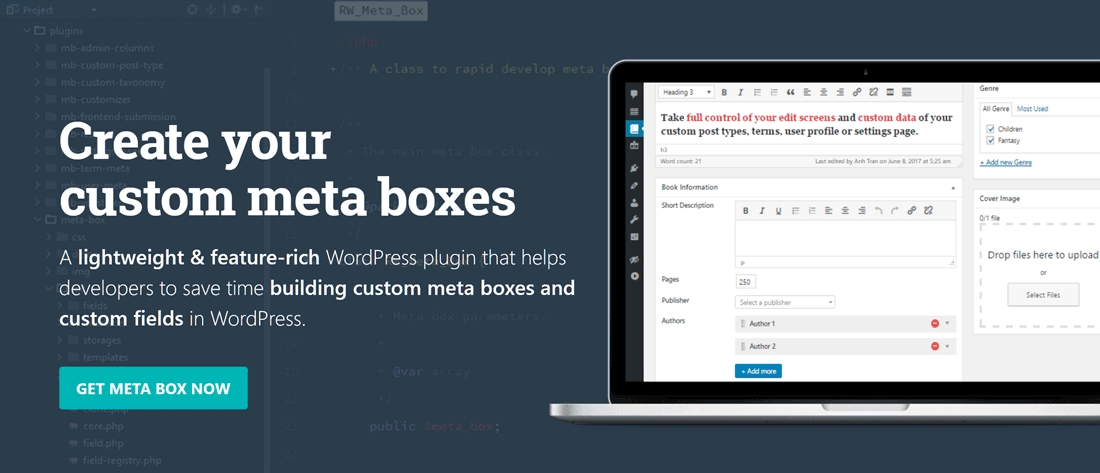1100x473 pixels.
Task: Collapse the Book Information meta box
Action: (952, 187)
